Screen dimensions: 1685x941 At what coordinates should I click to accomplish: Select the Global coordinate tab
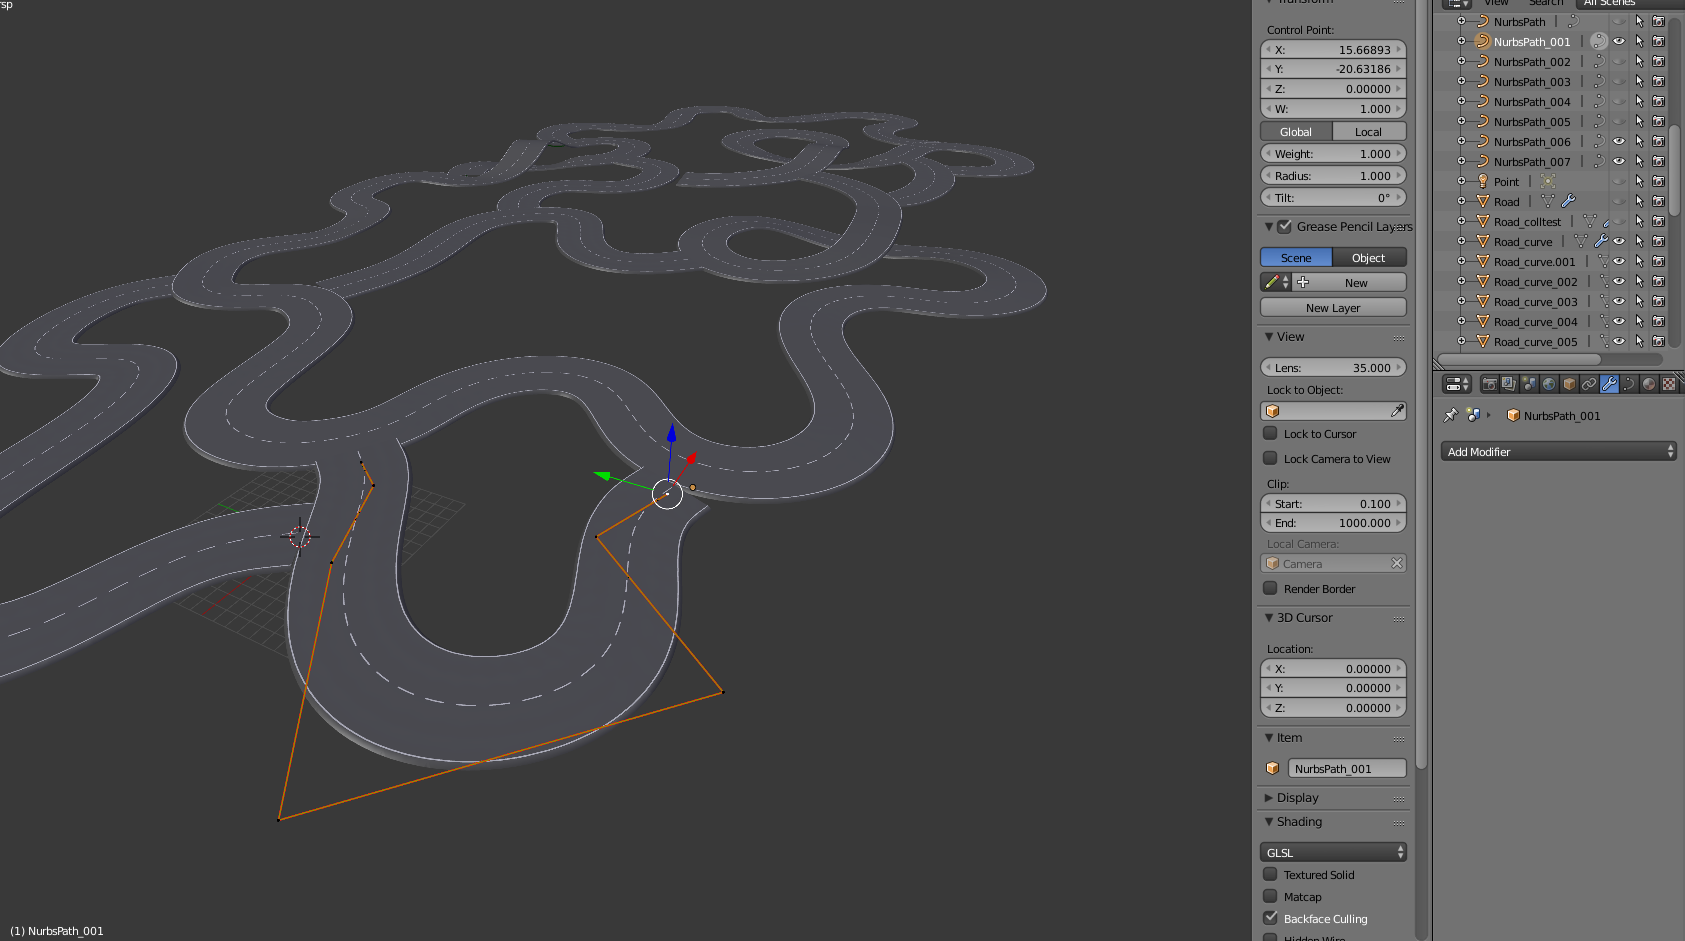(x=1296, y=131)
